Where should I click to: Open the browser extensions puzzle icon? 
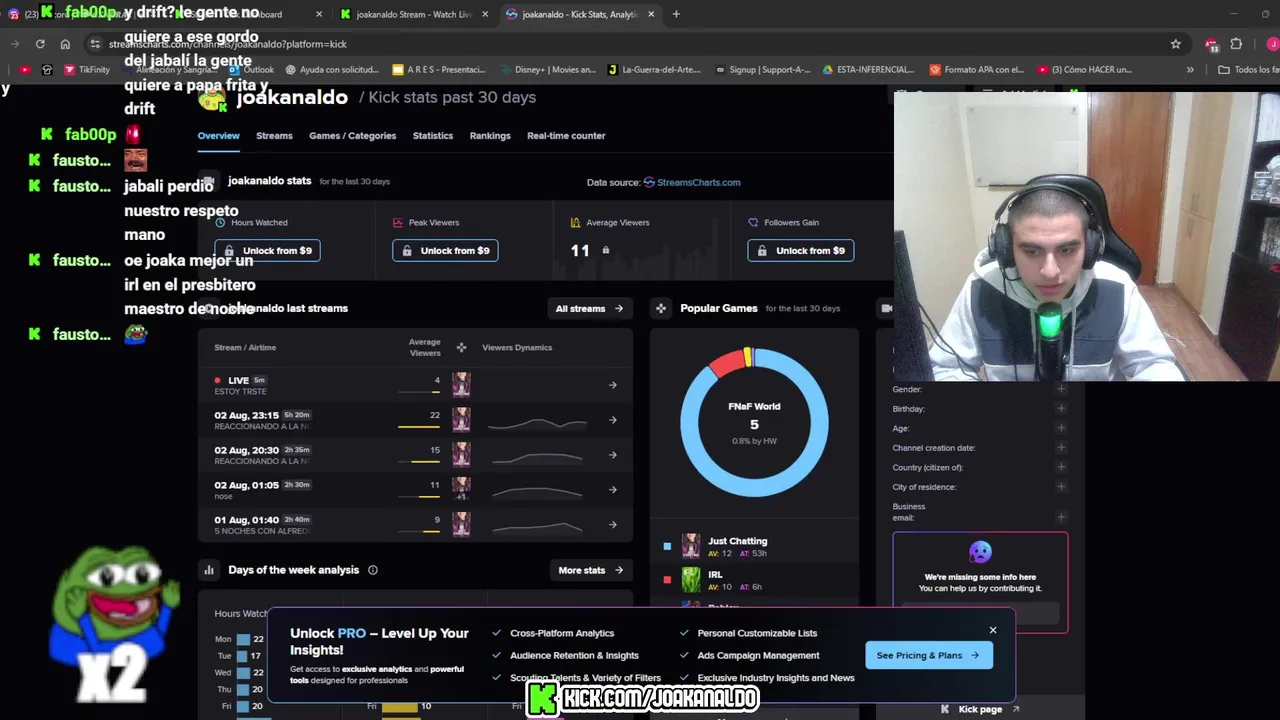click(1236, 44)
